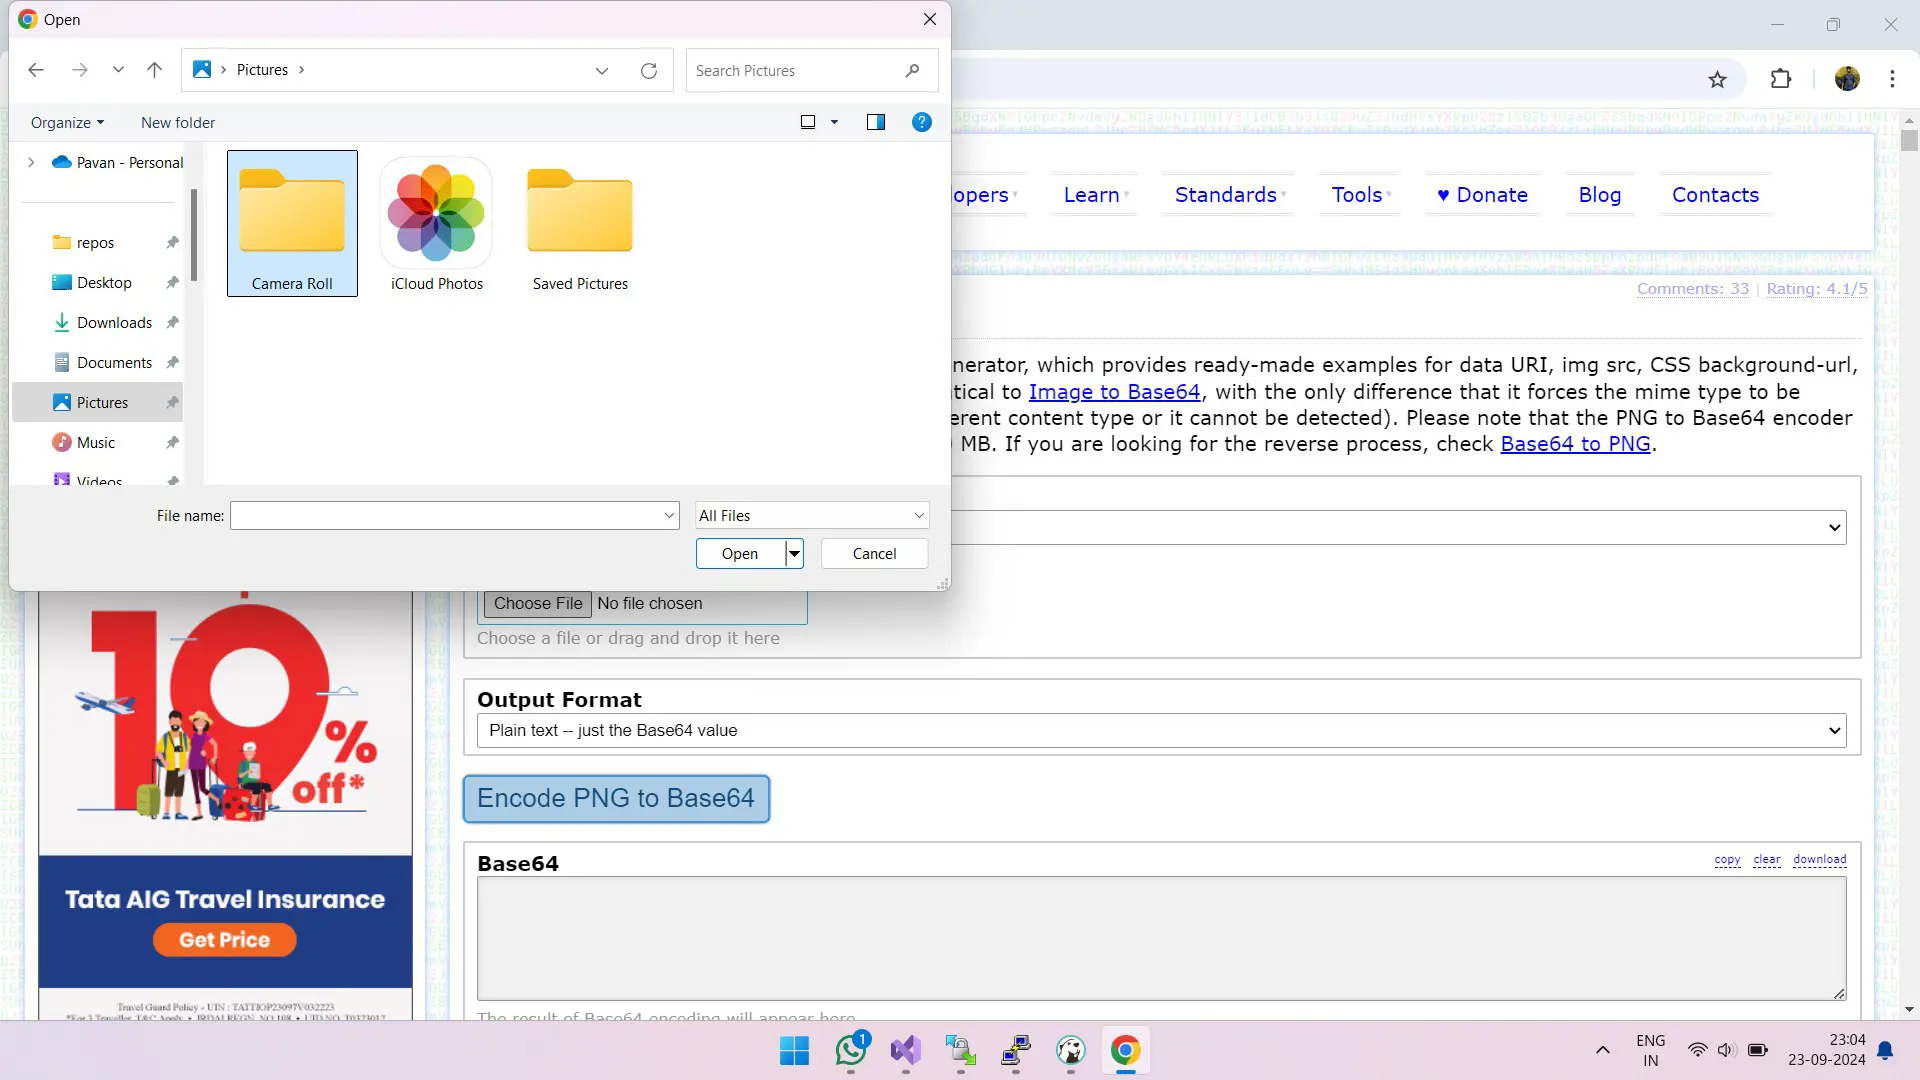Click the Choose File button
This screenshot has height=1080, width=1920.
[x=537, y=604]
